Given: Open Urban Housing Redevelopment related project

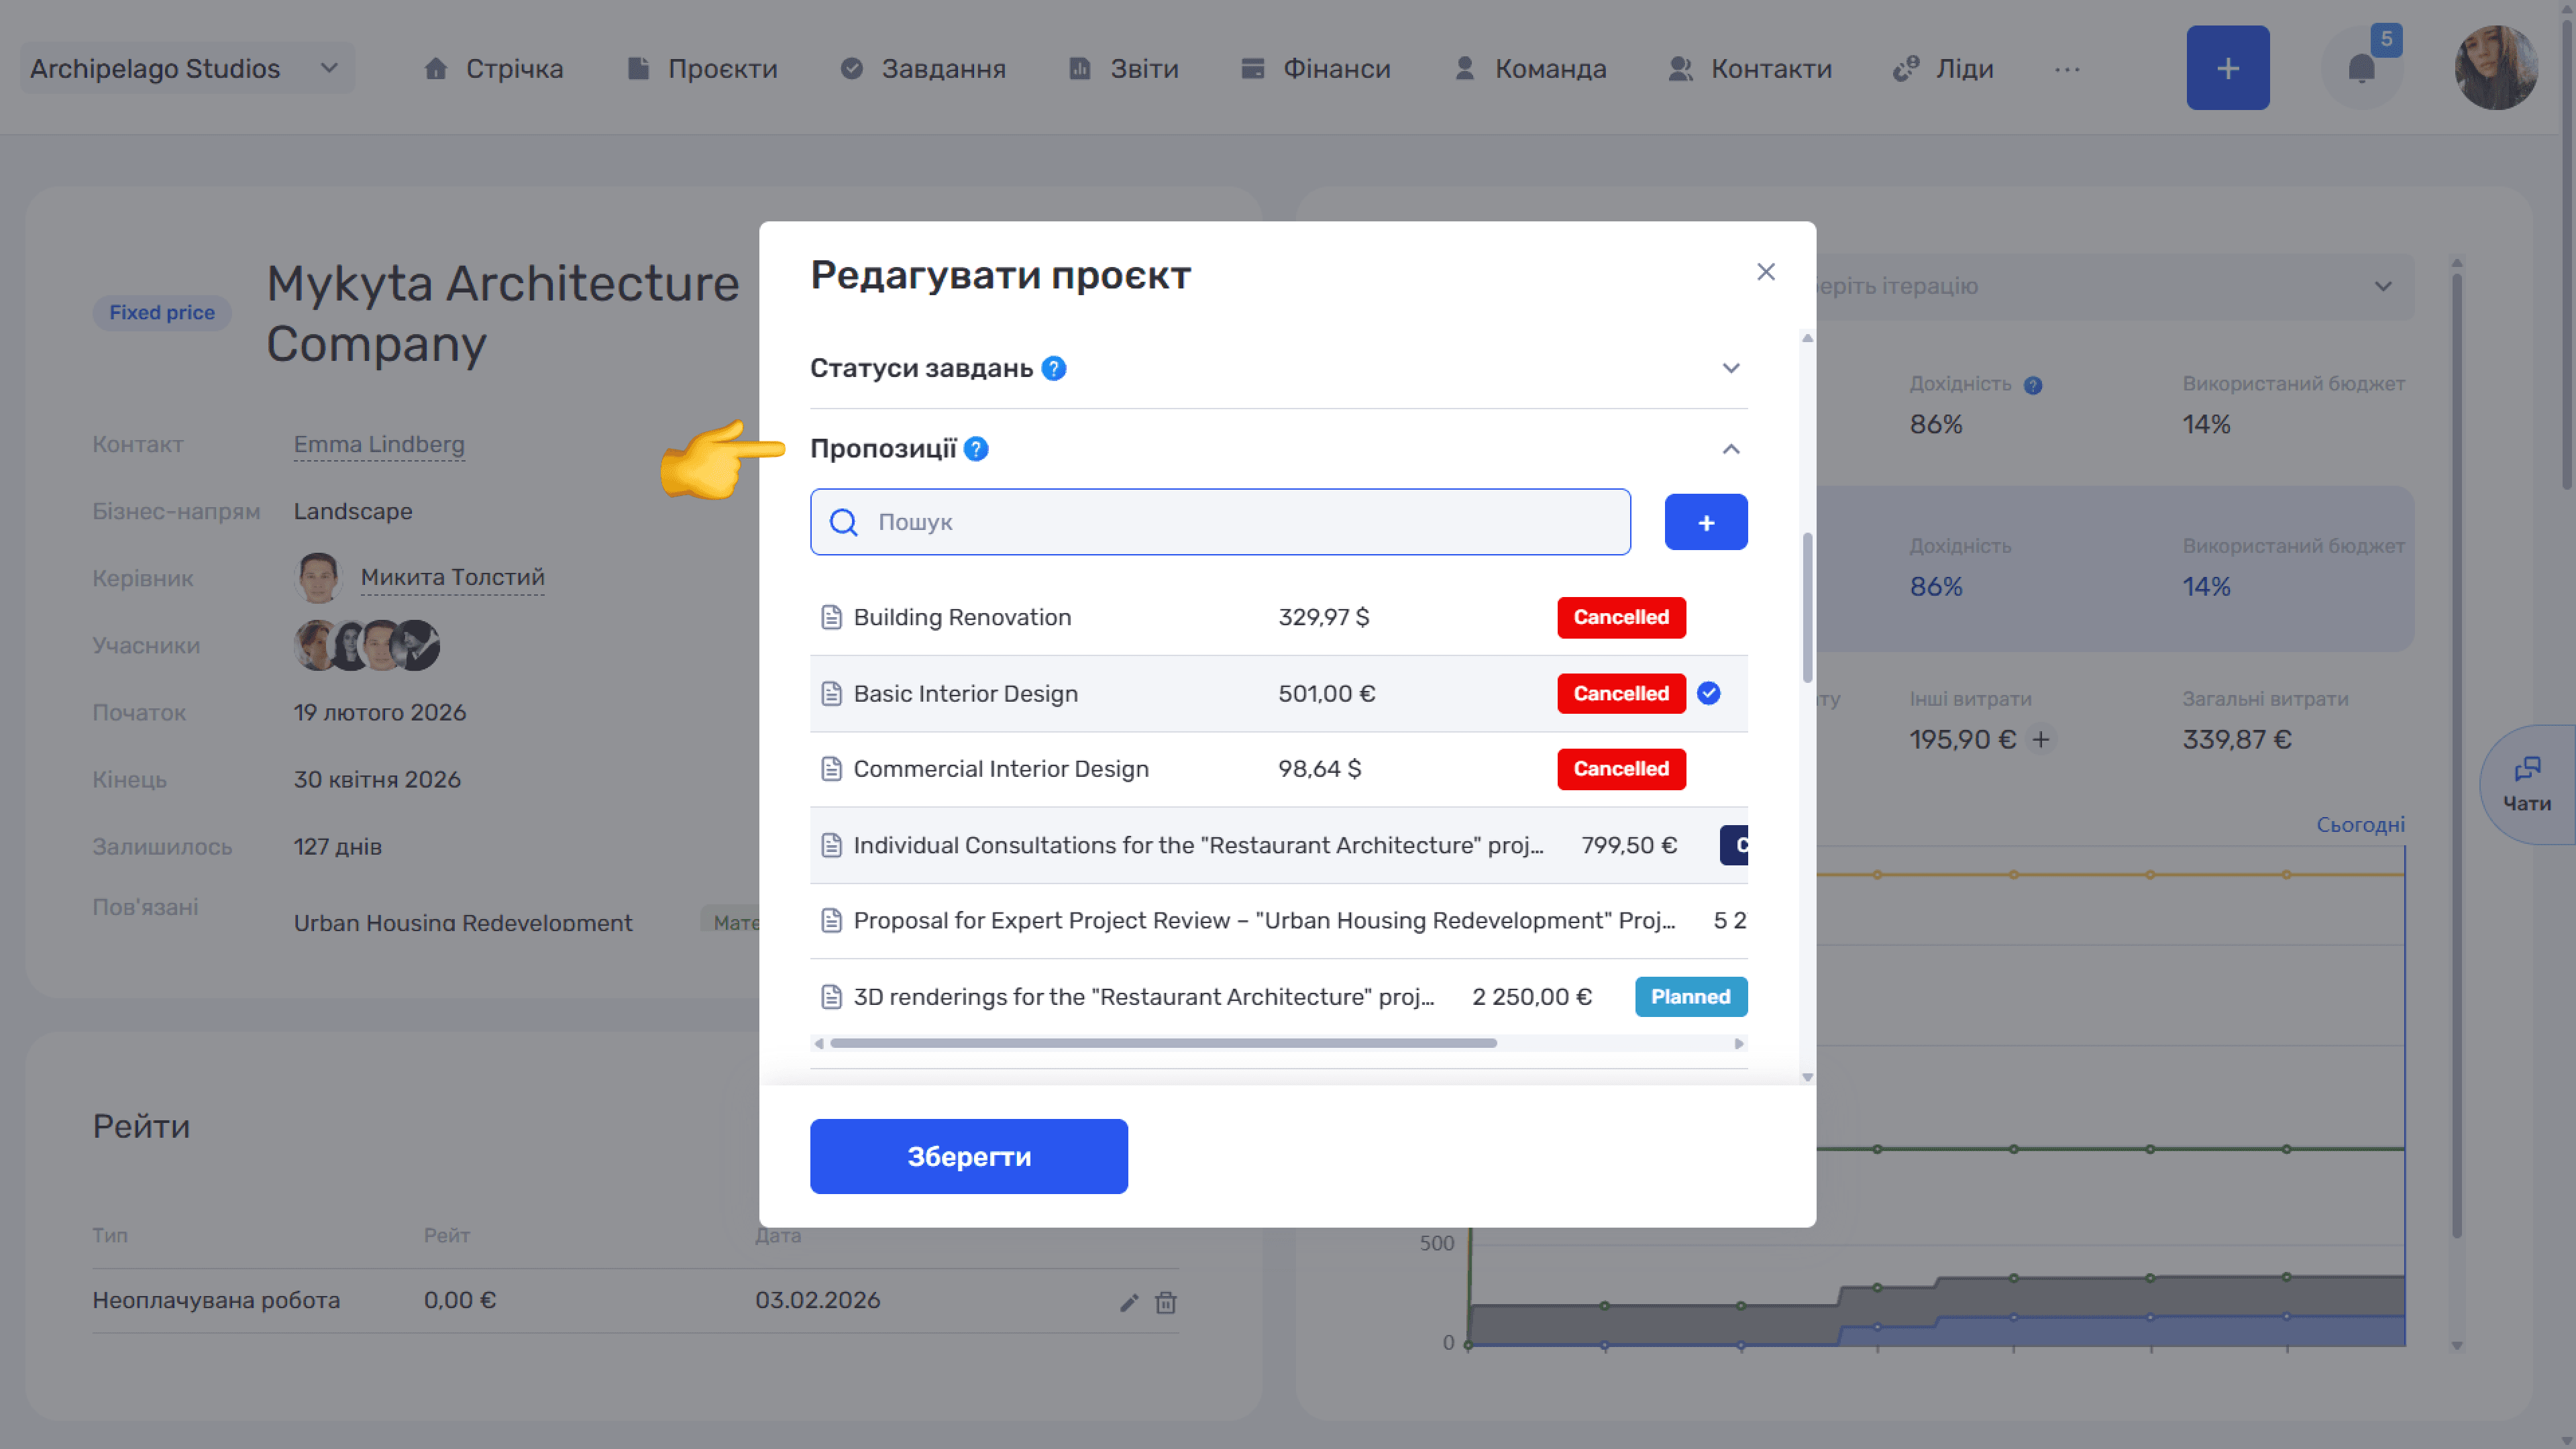Looking at the screenshot, I should [462, 921].
